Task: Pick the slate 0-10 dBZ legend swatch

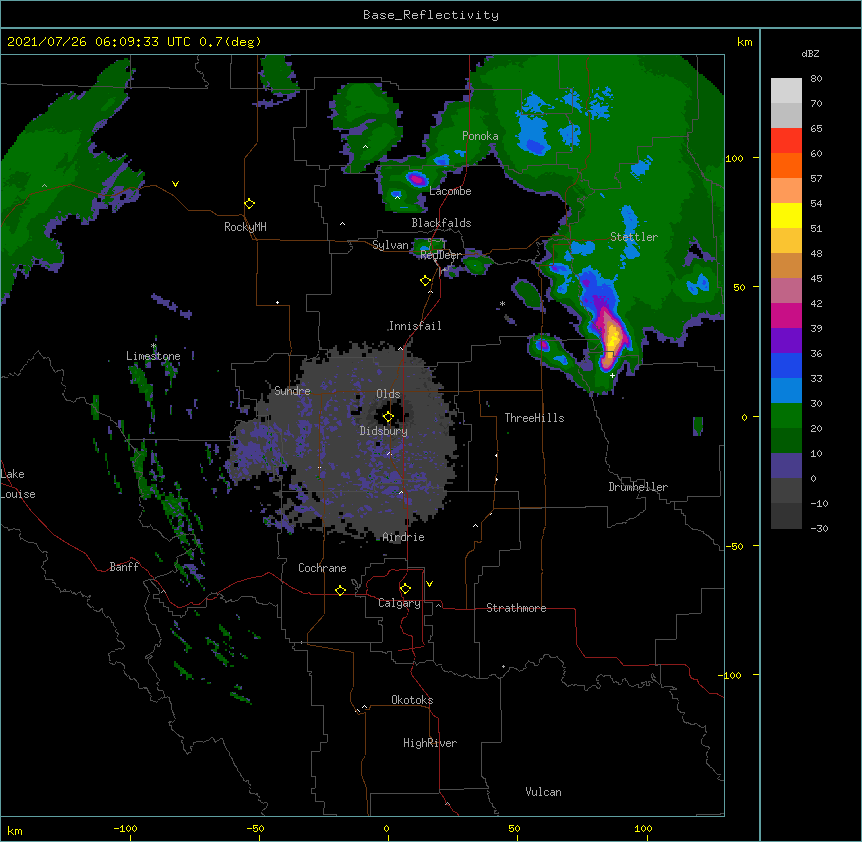Action: 786,466
